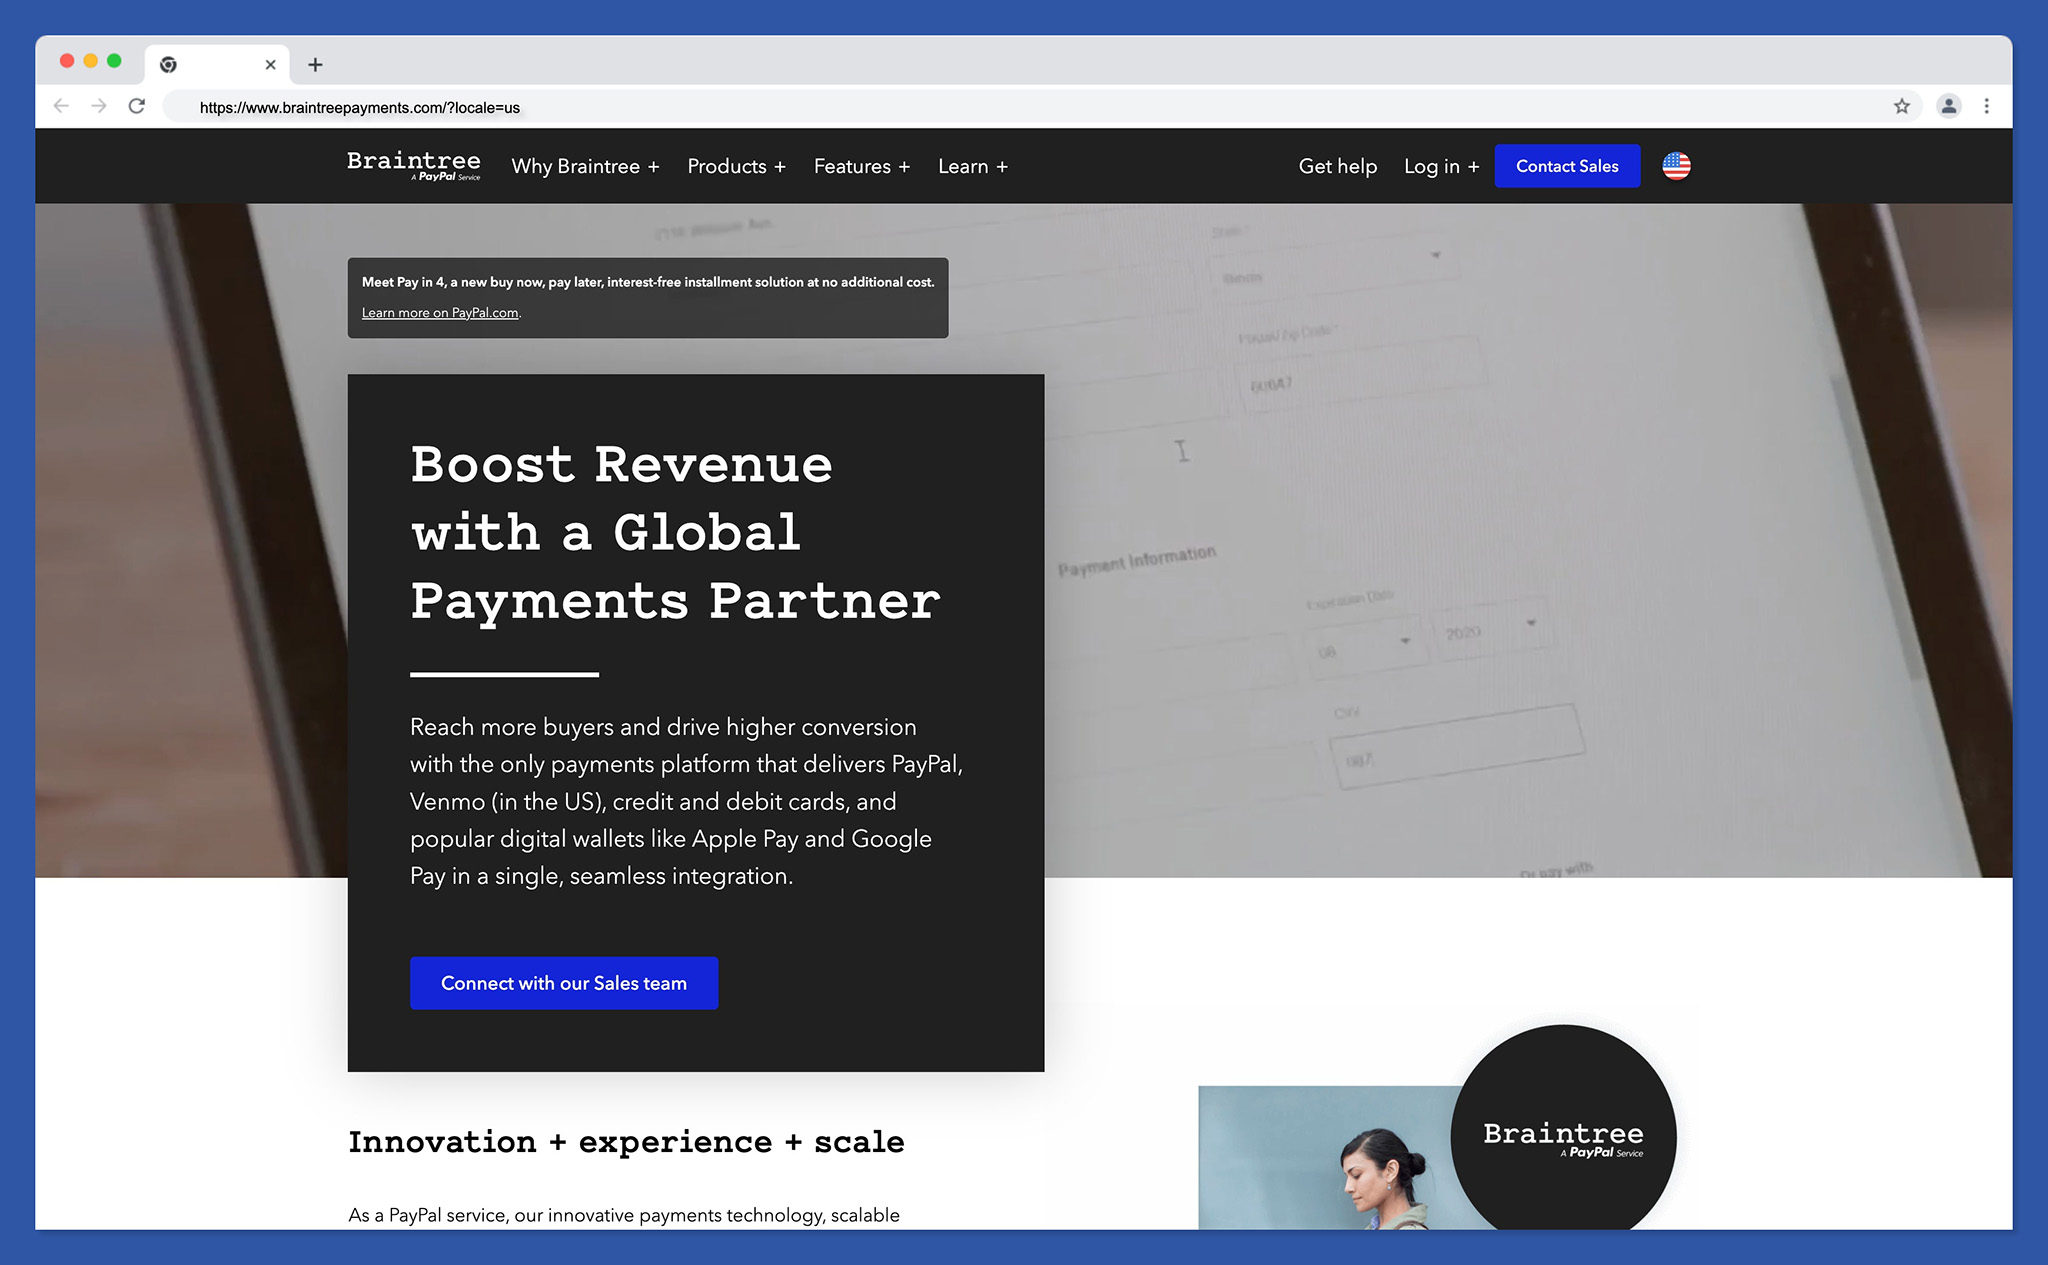Expand the Features menu
This screenshot has width=2048, height=1265.
861,166
